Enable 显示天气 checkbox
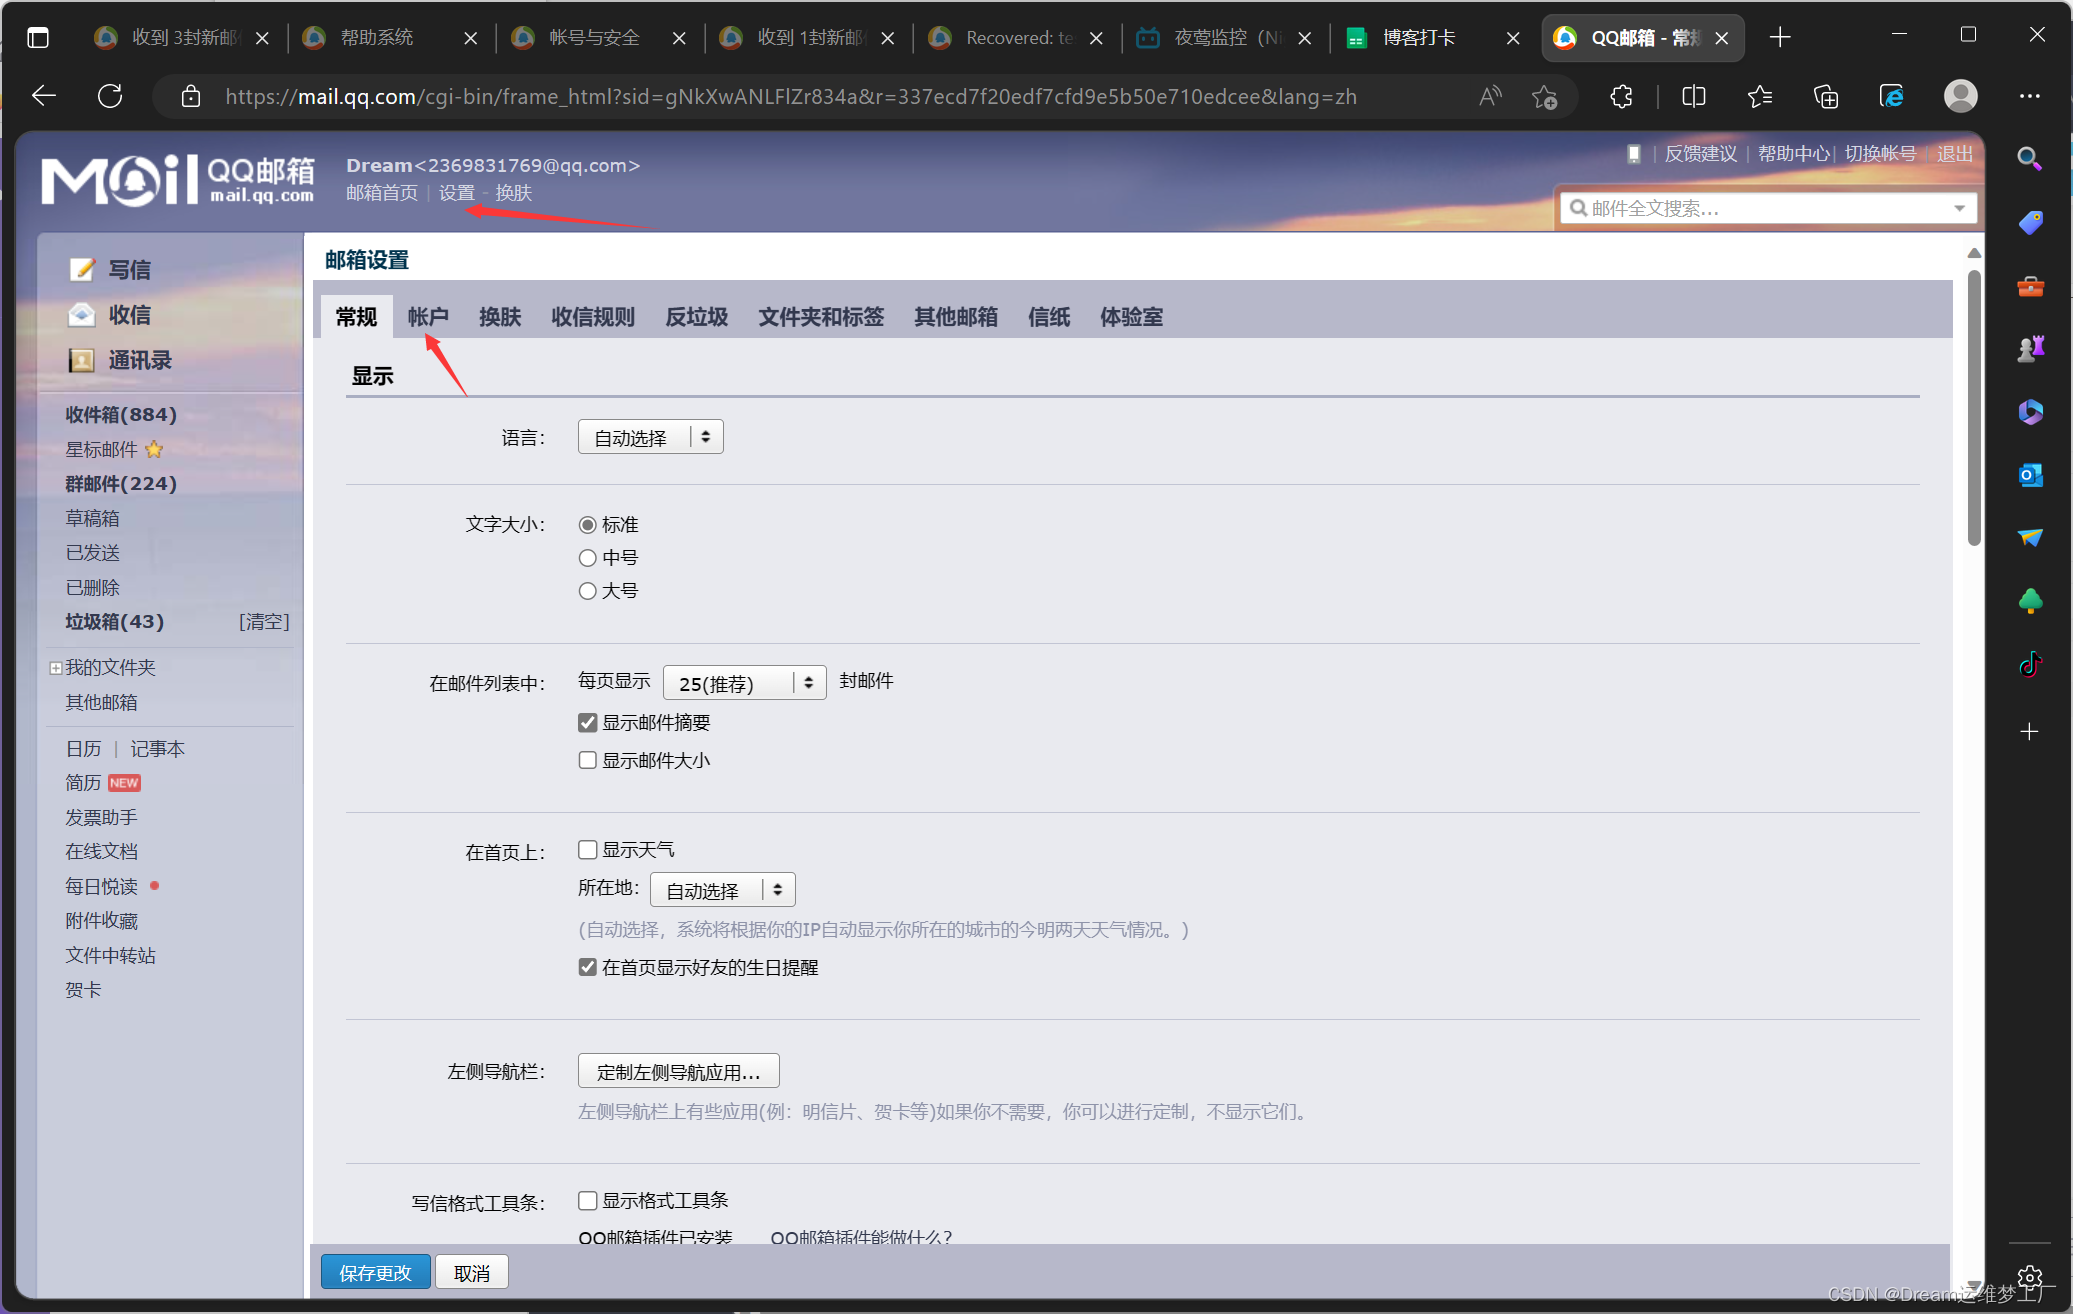Image resolution: width=2073 pixels, height=1314 pixels. [x=588, y=850]
